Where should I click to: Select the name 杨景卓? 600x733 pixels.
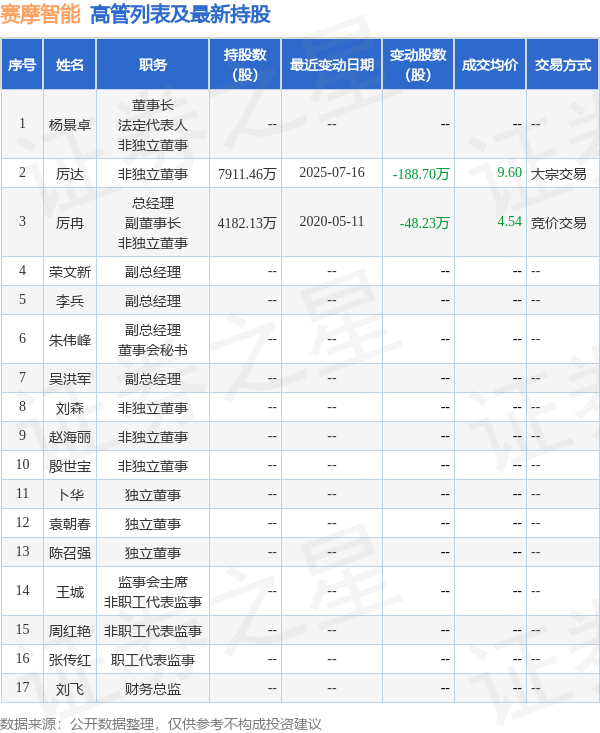click(70, 125)
